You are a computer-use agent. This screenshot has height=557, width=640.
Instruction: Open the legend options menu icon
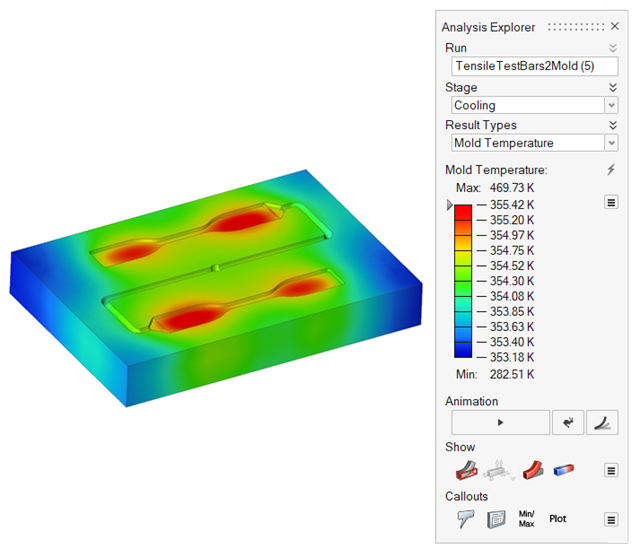click(x=610, y=203)
